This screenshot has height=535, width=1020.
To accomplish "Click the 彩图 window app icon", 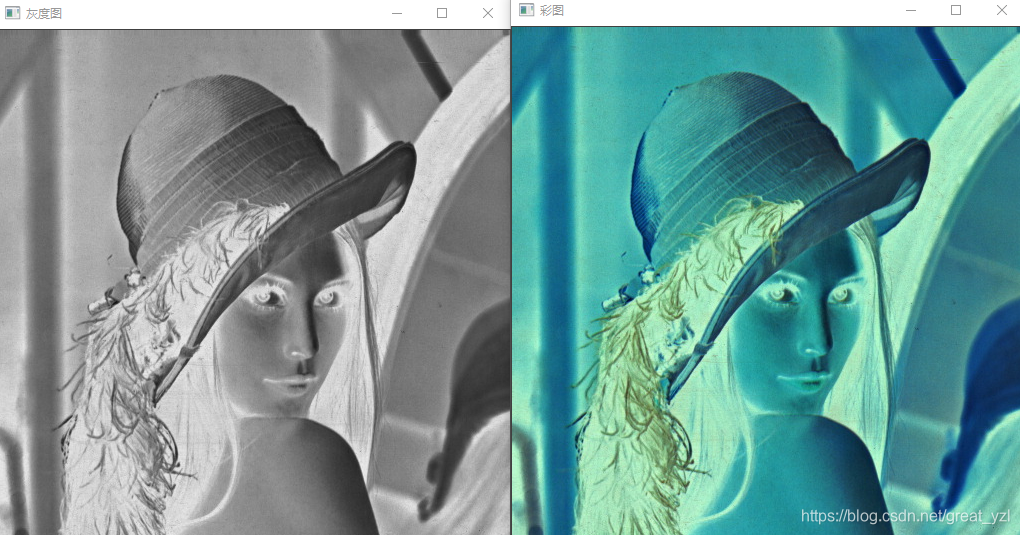I will [x=526, y=10].
